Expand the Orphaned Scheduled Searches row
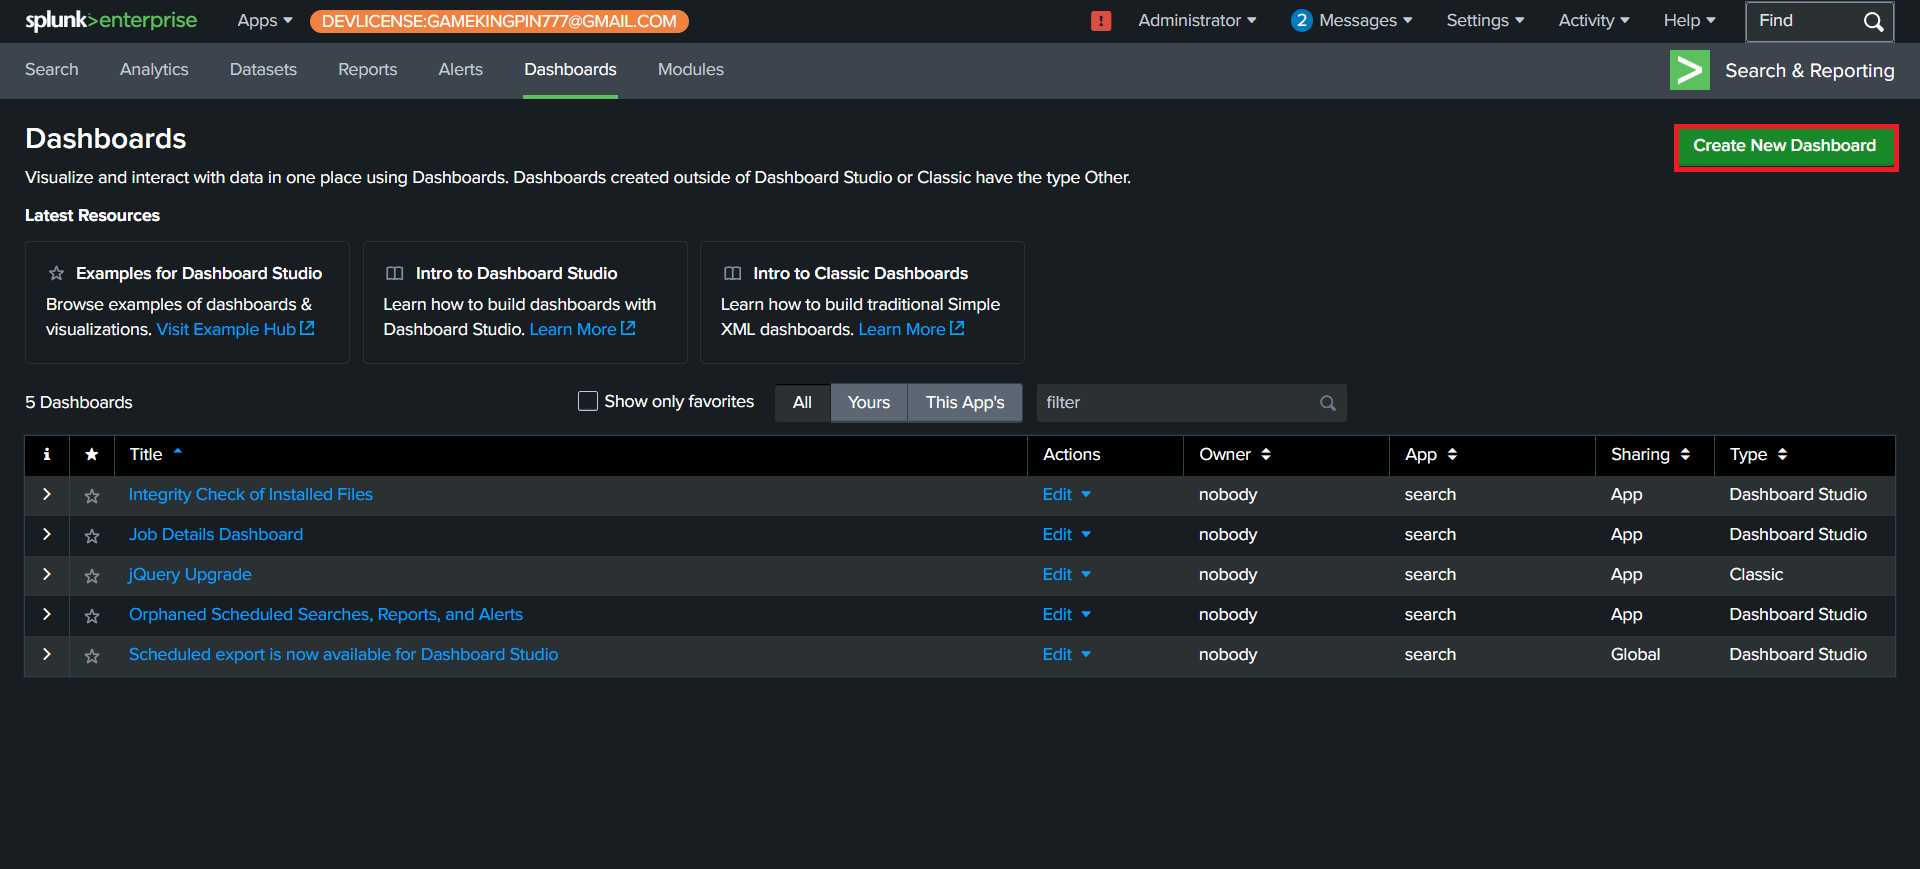The height and width of the screenshot is (869, 1920). 47,614
